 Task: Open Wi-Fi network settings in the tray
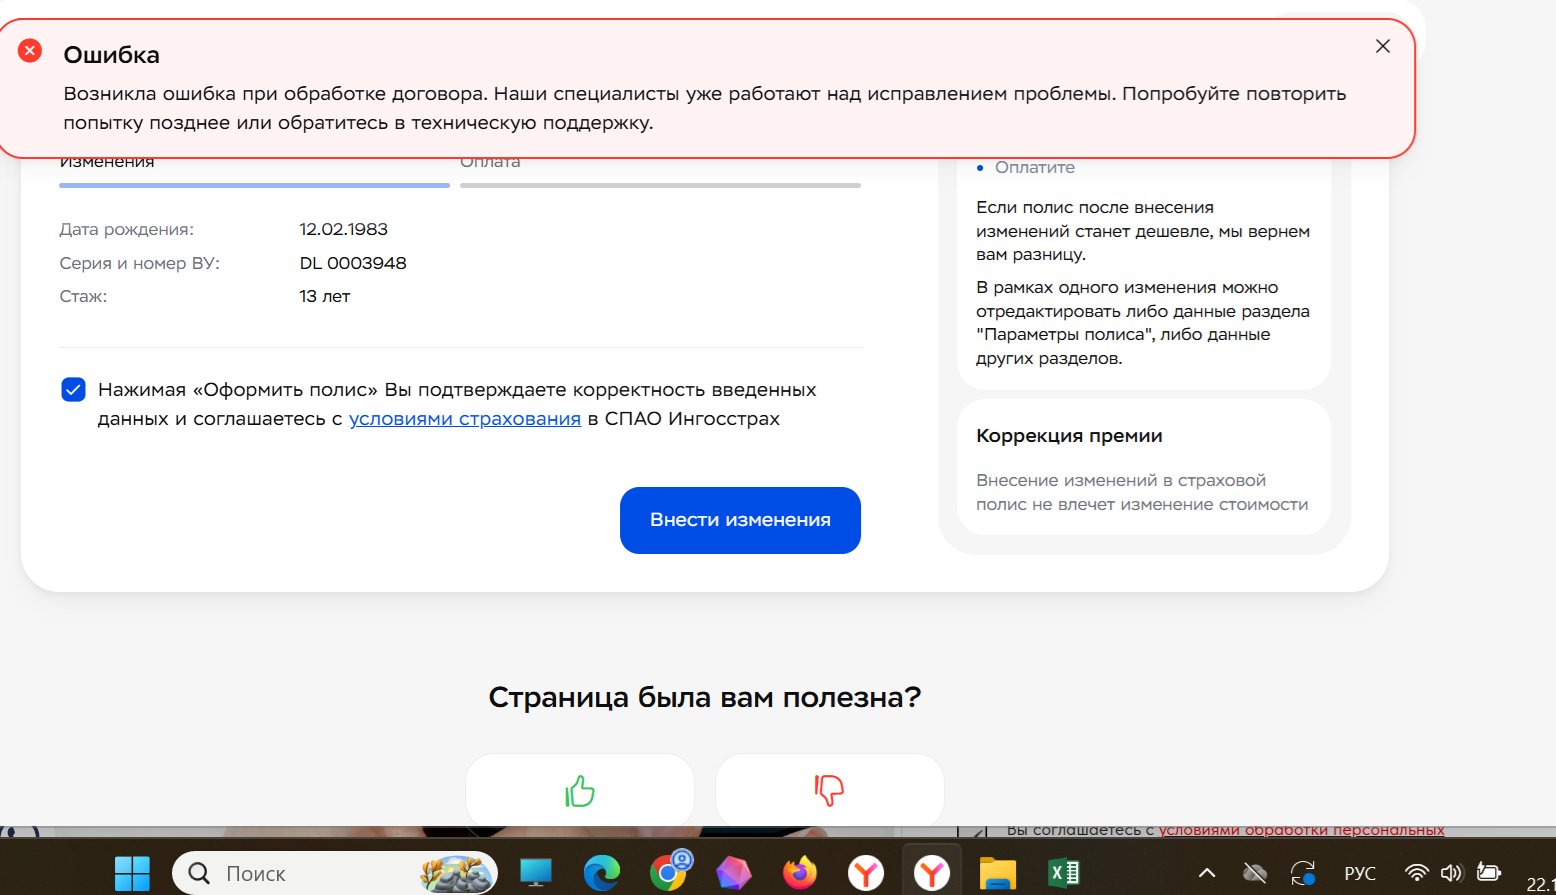click(x=1416, y=873)
